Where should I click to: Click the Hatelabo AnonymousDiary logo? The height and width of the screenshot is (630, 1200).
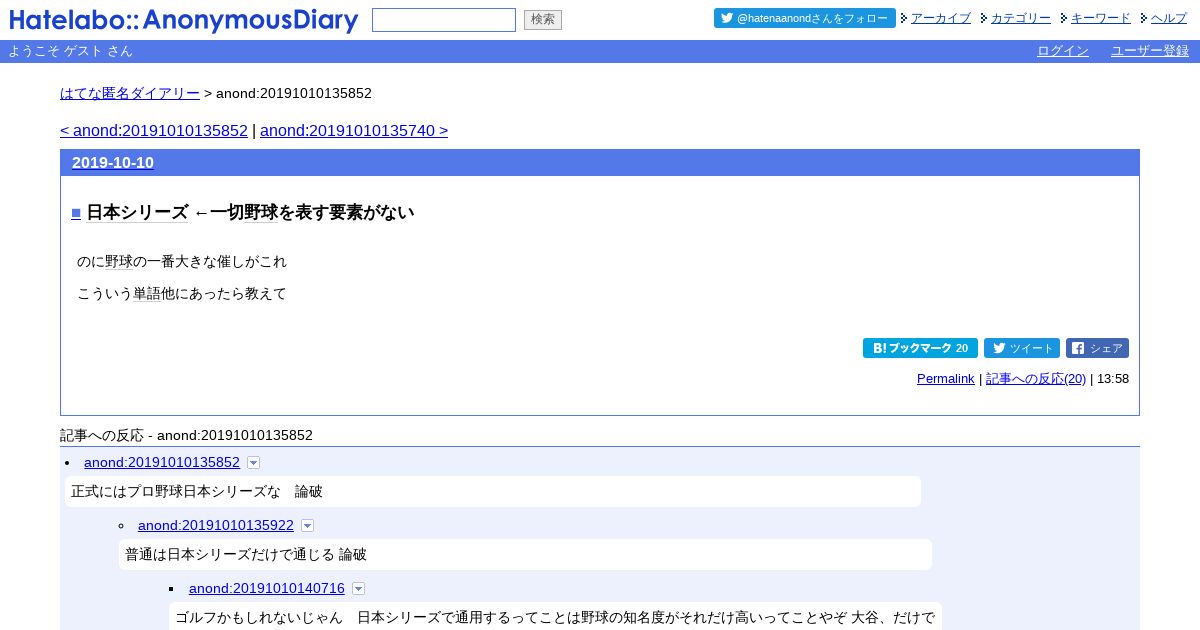tap(184, 20)
